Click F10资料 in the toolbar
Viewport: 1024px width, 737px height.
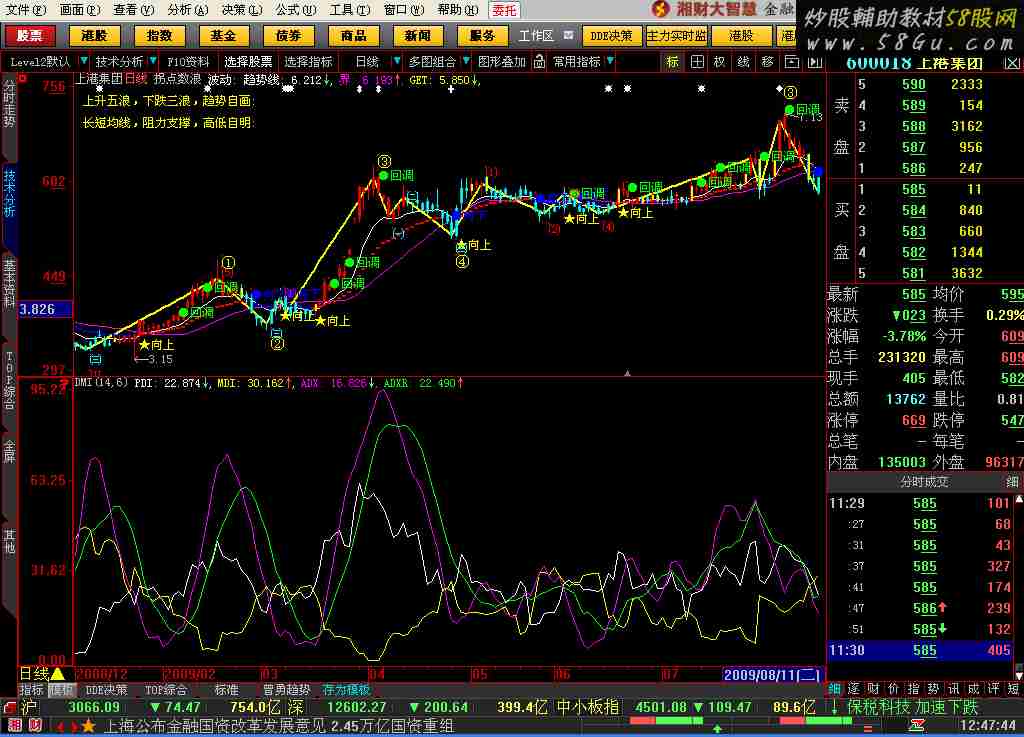(x=188, y=61)
